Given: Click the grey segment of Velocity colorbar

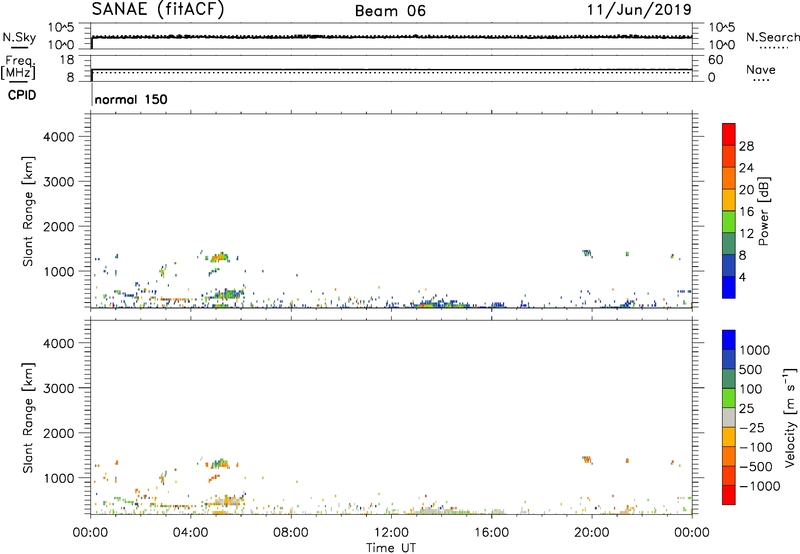Looking at the screenshot, I should click(729, 417).
